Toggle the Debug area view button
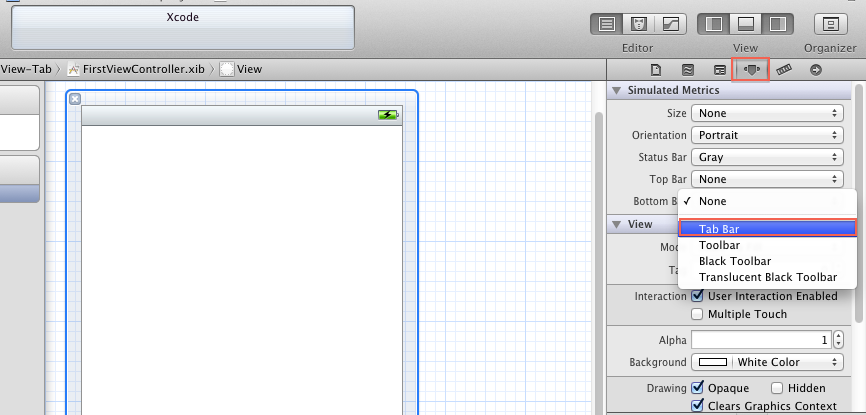 coord(746,24)
